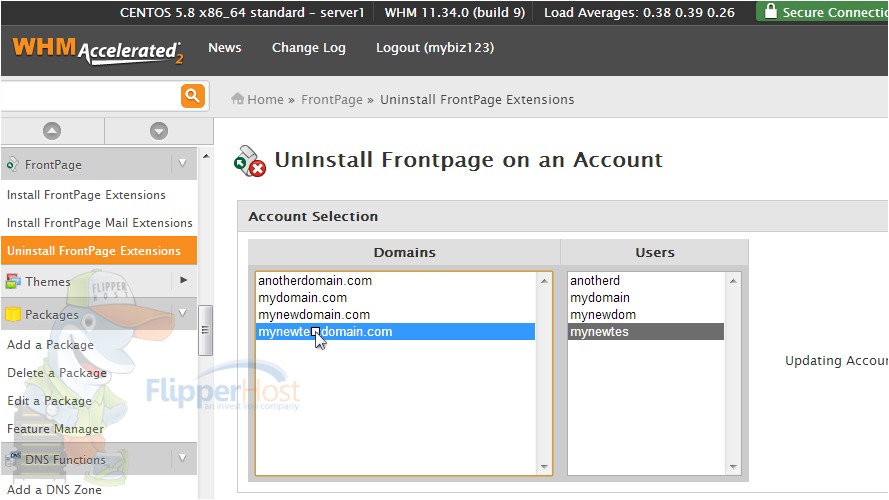Click the Domains list scroll-down arrow

(x=544, y=467)
